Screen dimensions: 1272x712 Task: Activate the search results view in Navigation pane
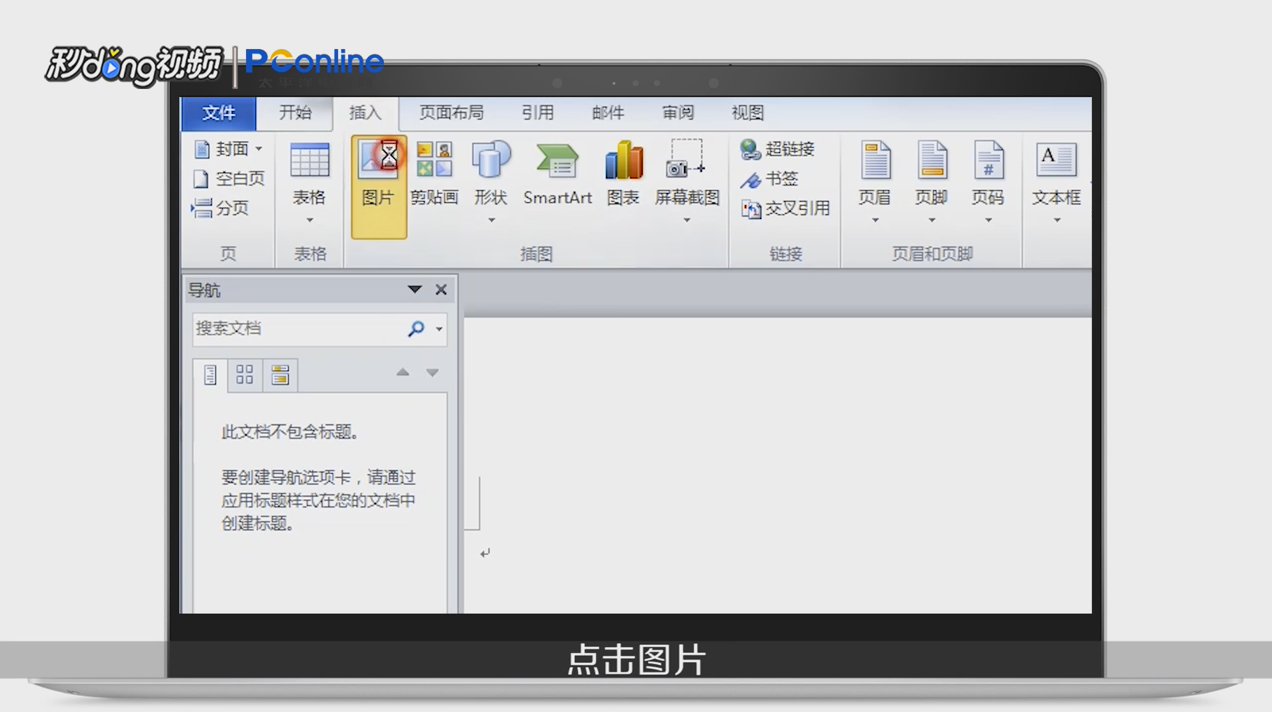tap(279, 374)
